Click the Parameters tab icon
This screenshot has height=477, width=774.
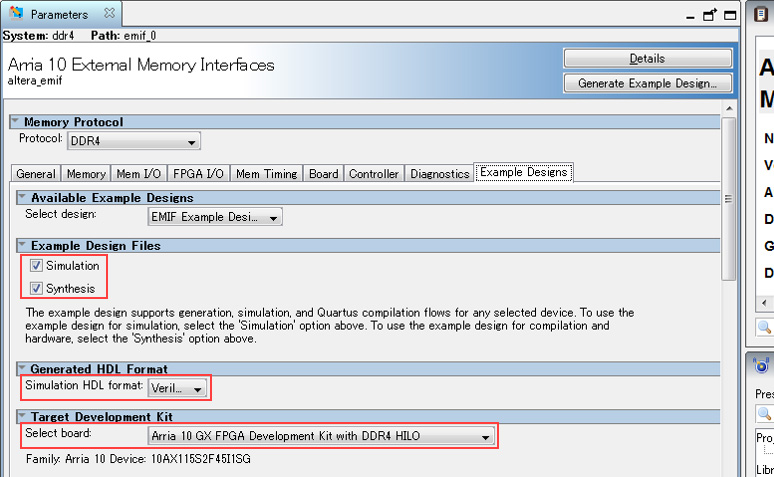[16, 14]
